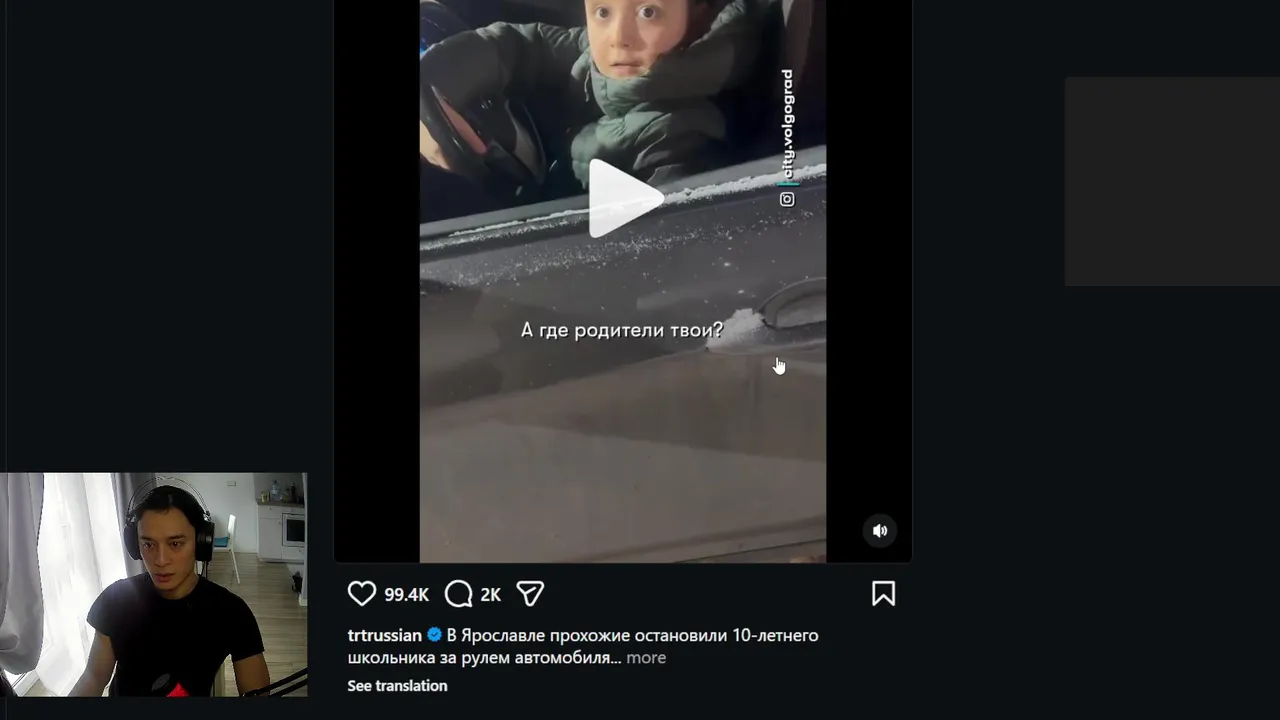The image size is (1280, 720).
Task: Click See translation below the caption
Action: pos(397,685)
